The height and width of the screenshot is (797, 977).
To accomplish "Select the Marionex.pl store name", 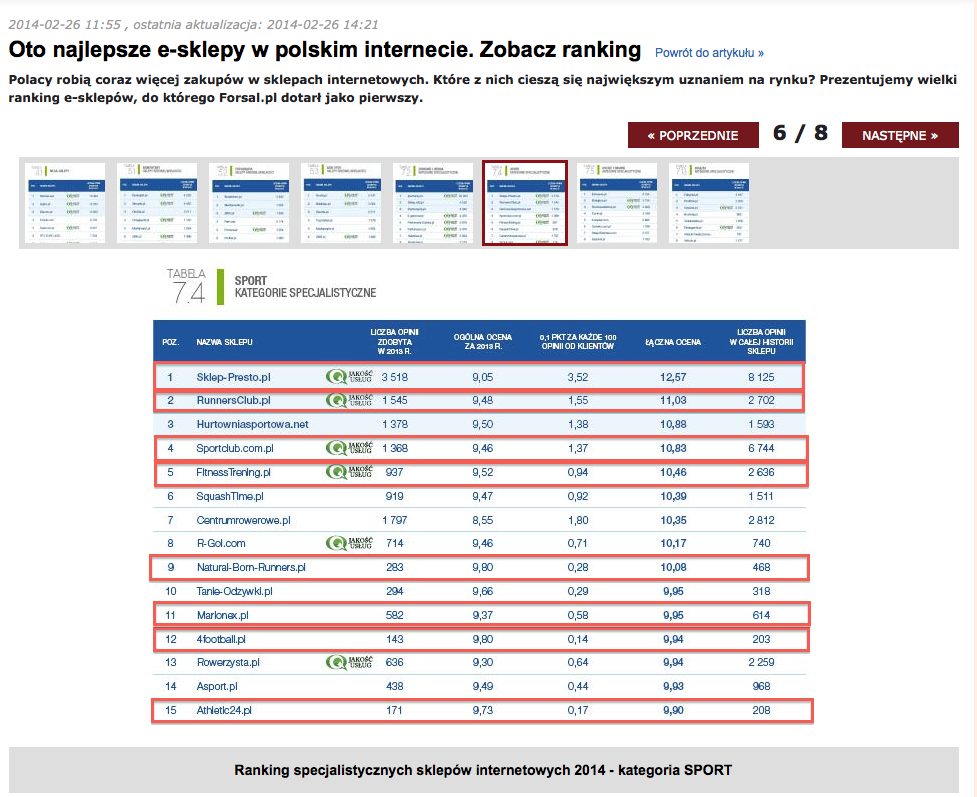I will pos(222,615).
